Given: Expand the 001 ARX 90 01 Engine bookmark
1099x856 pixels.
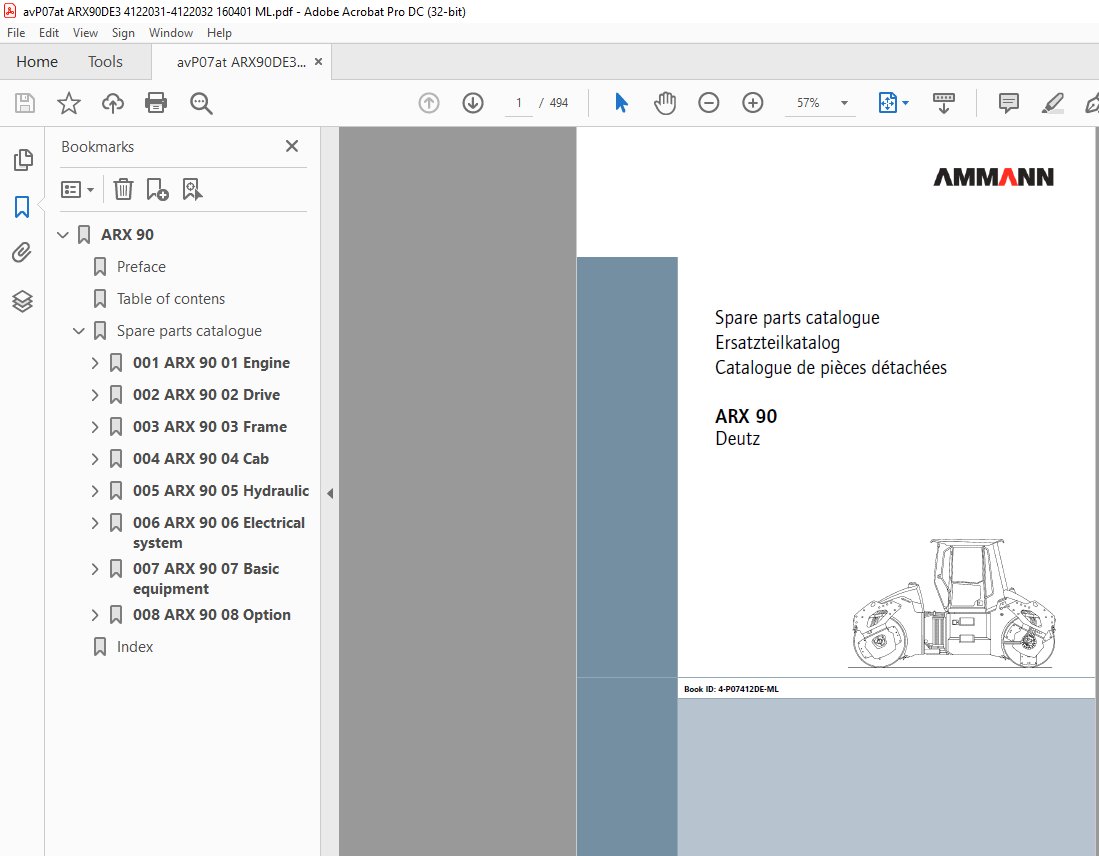Looking at the screenshot, I should coord(95,363).
